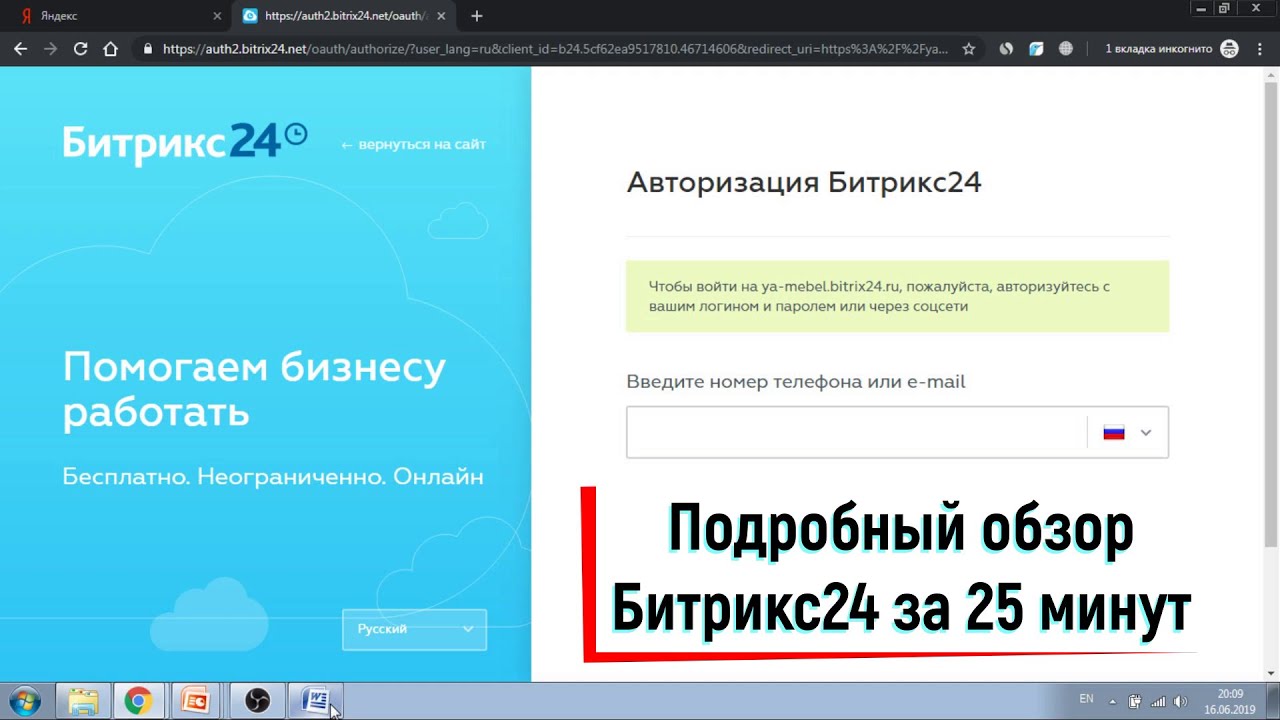1280x720 pixels.
Task: Close the auth2.bitrix24.net tab
Action: [441, 16]
